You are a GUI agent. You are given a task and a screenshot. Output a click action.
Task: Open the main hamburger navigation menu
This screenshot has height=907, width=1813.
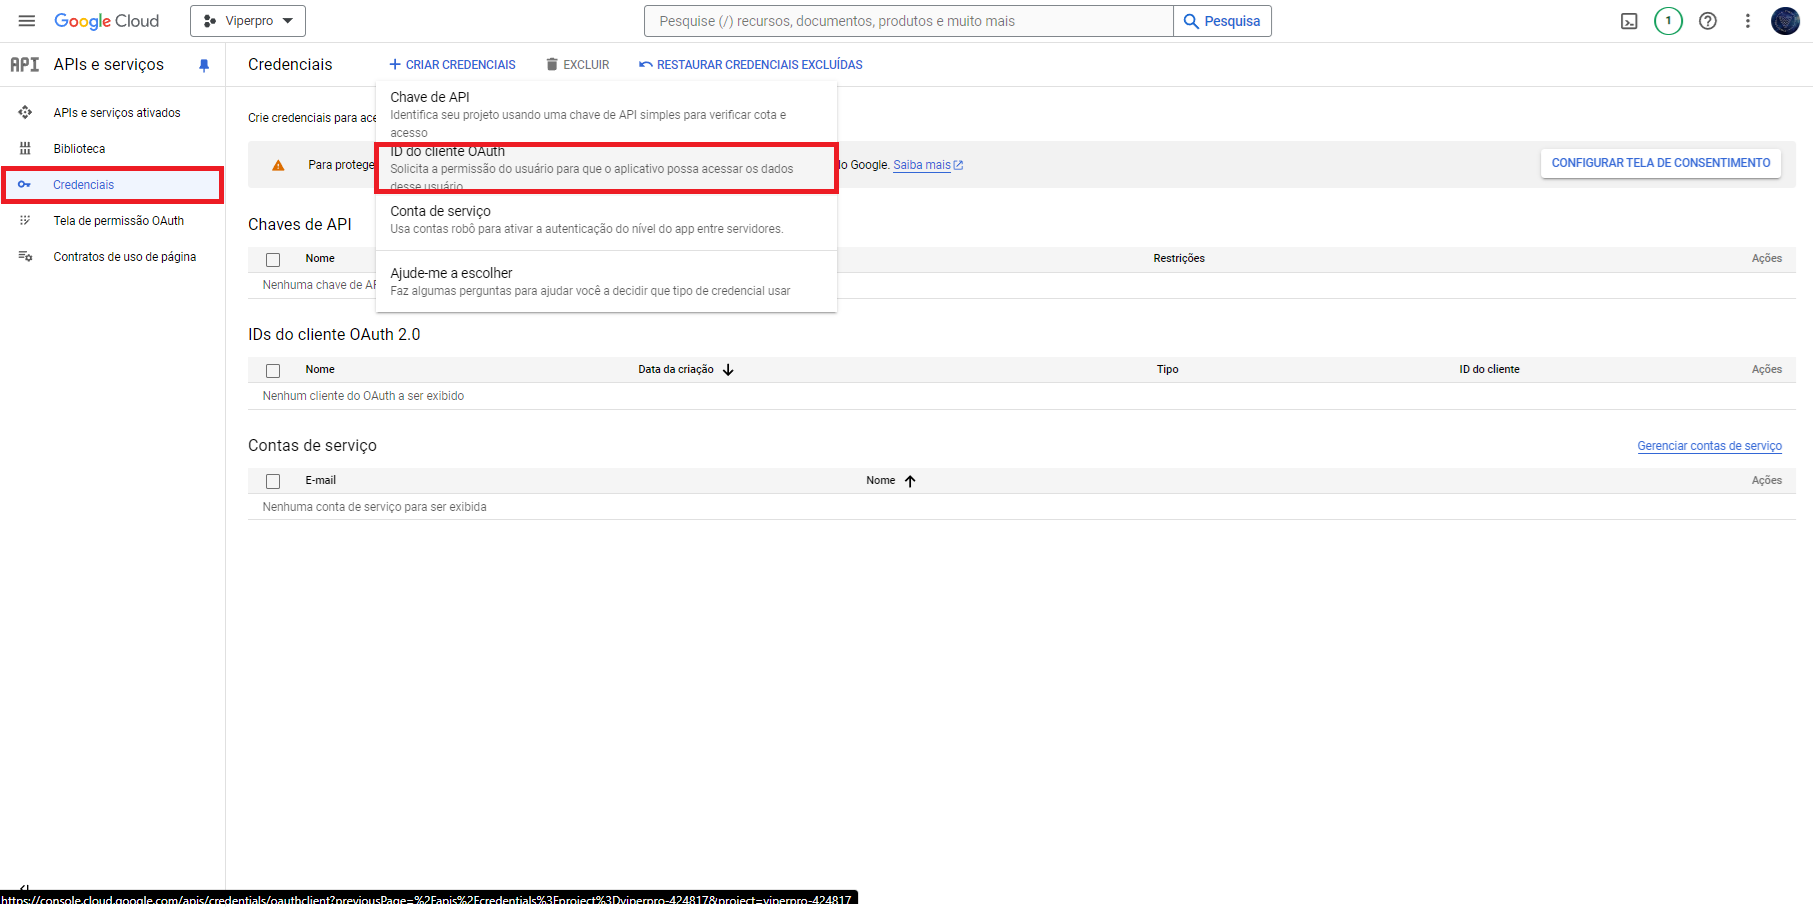[27, 21]
